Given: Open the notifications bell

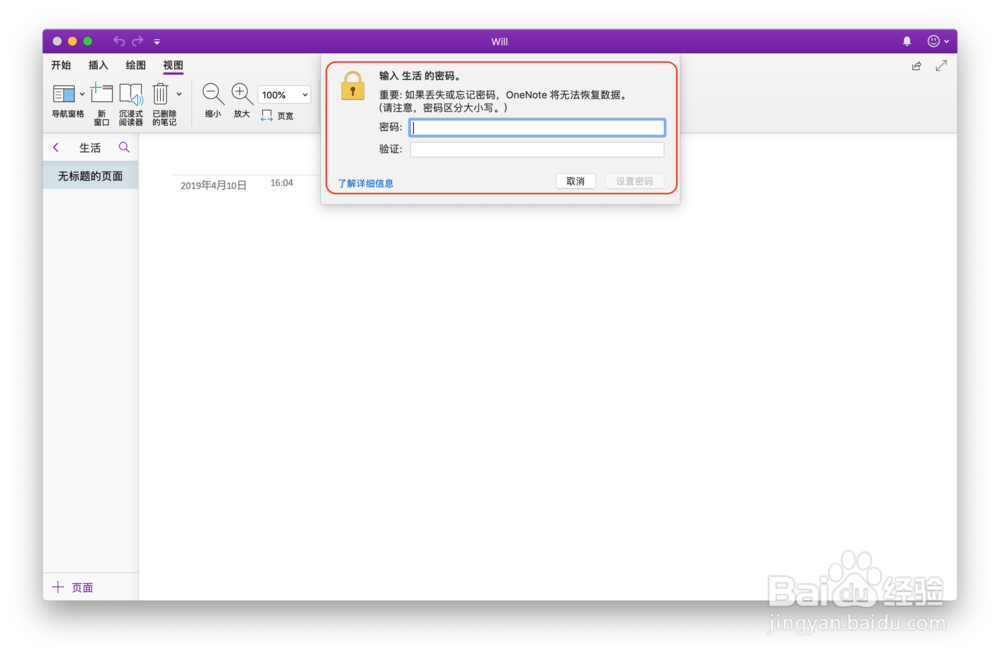Looking at the screenshot, I should click(x=907, y=41).
